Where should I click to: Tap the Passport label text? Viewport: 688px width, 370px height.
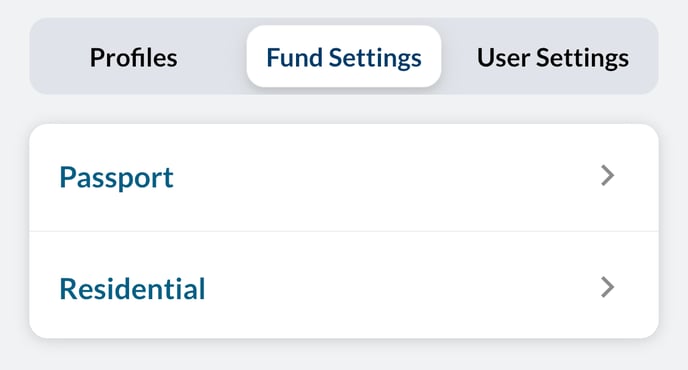tap(116, 178)
